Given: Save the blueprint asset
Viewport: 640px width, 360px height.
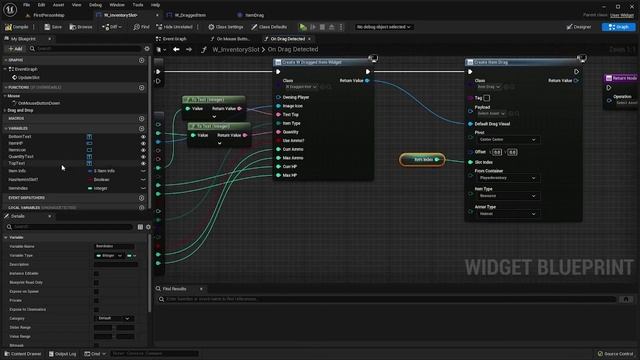Looking at the screenshot, I should pos(53,27).
